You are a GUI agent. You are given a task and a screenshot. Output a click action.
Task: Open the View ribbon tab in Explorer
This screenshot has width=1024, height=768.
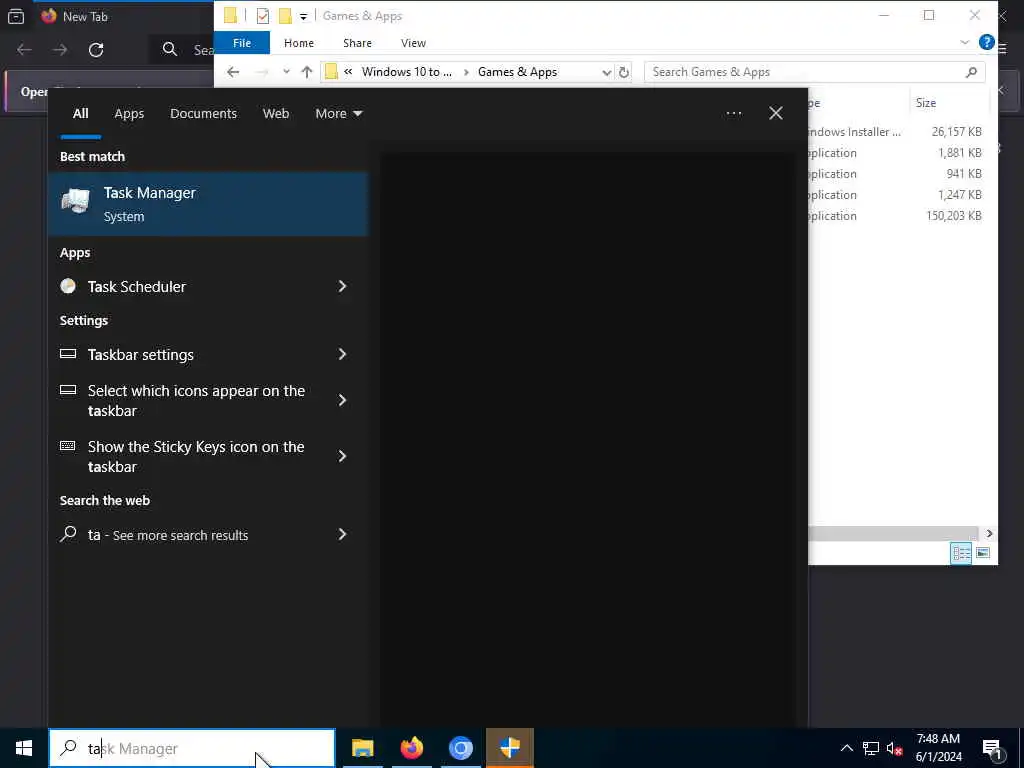click(x=413, y=43)
